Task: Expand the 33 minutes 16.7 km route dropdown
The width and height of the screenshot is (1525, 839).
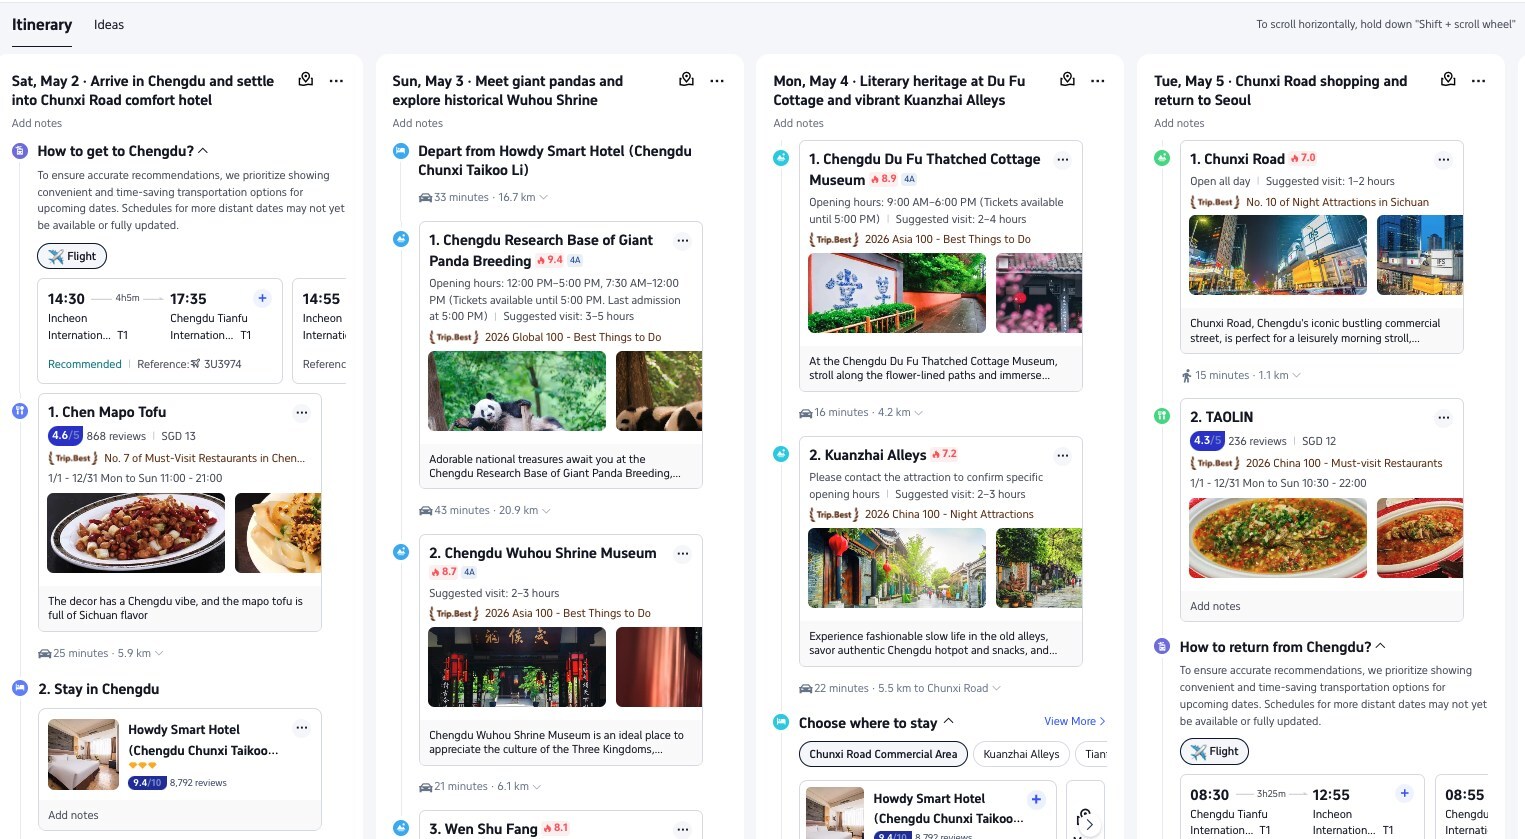Action: tap(543, 198)
